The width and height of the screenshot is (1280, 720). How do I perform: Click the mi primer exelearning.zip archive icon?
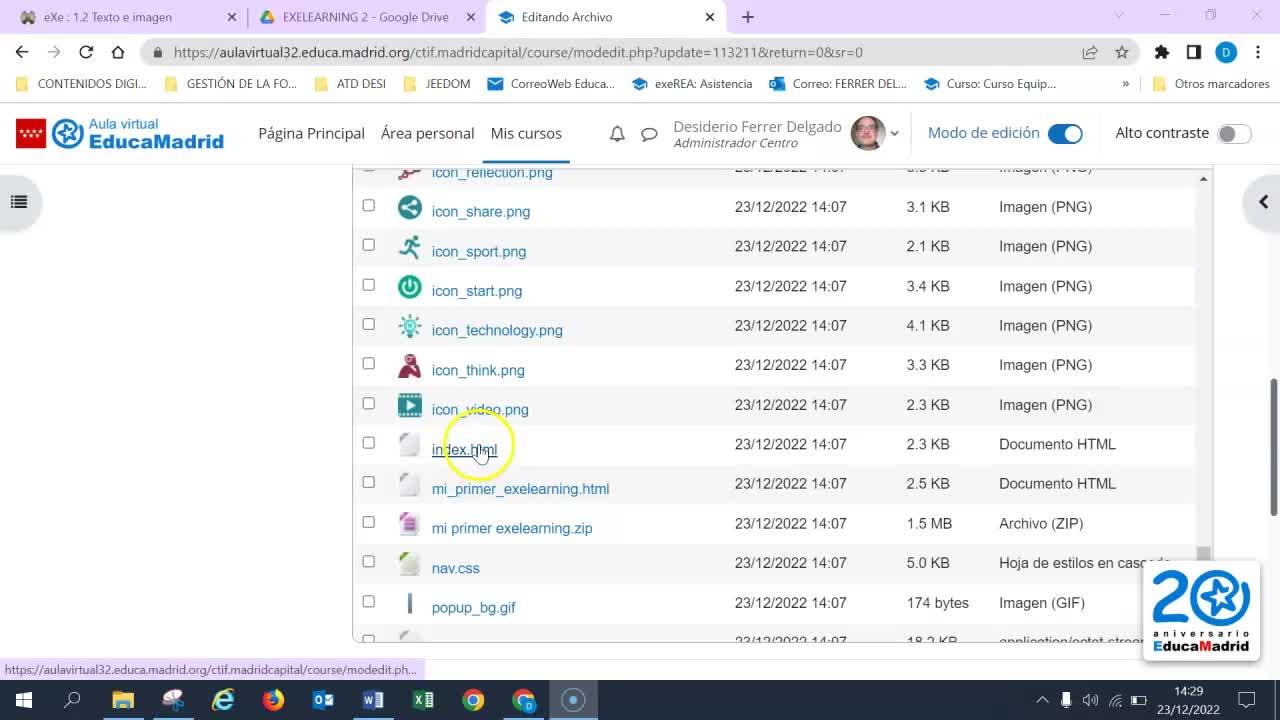pyautogui.click(x=409, y=524)
